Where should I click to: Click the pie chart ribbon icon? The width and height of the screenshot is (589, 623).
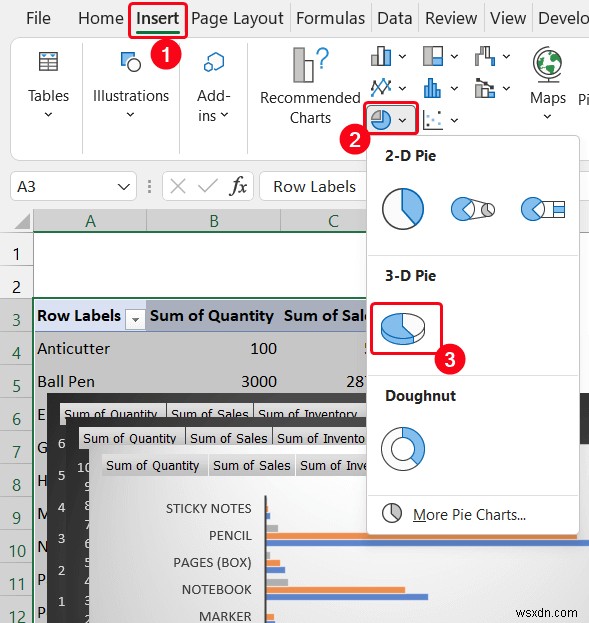click(x=381, y=120)
